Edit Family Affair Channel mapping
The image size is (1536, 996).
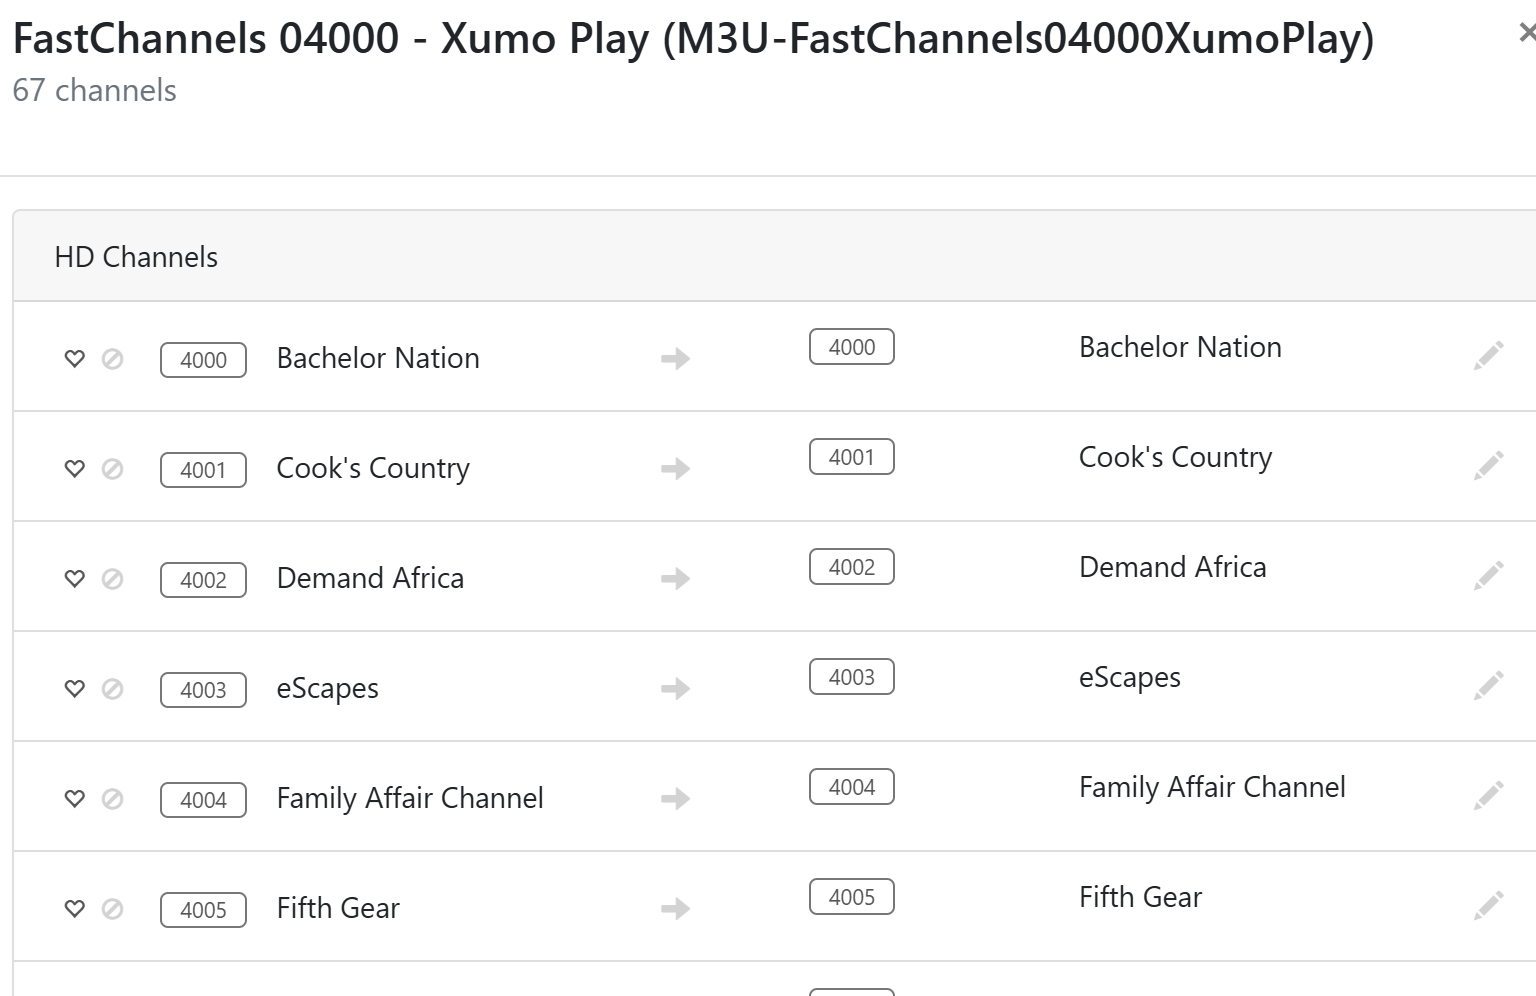(1488, 796)
